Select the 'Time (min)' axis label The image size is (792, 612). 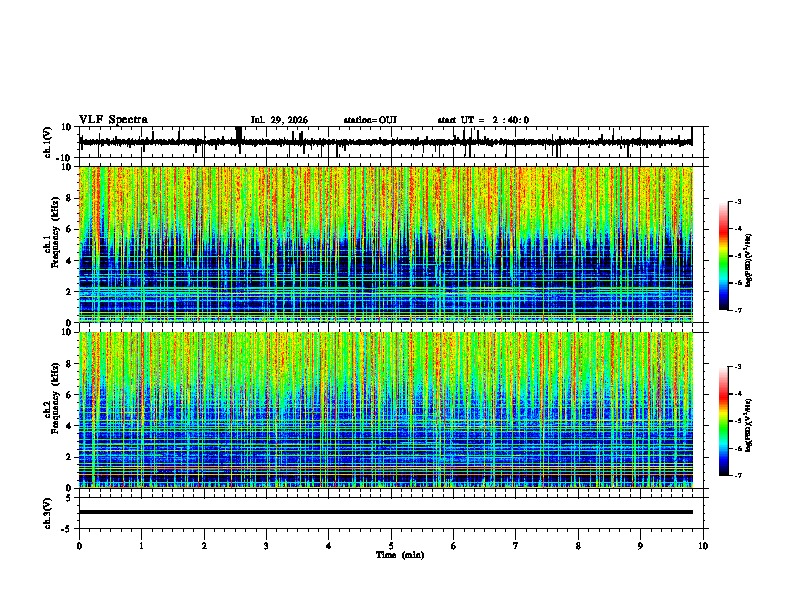pyautogui.click(x=400, y=555)
